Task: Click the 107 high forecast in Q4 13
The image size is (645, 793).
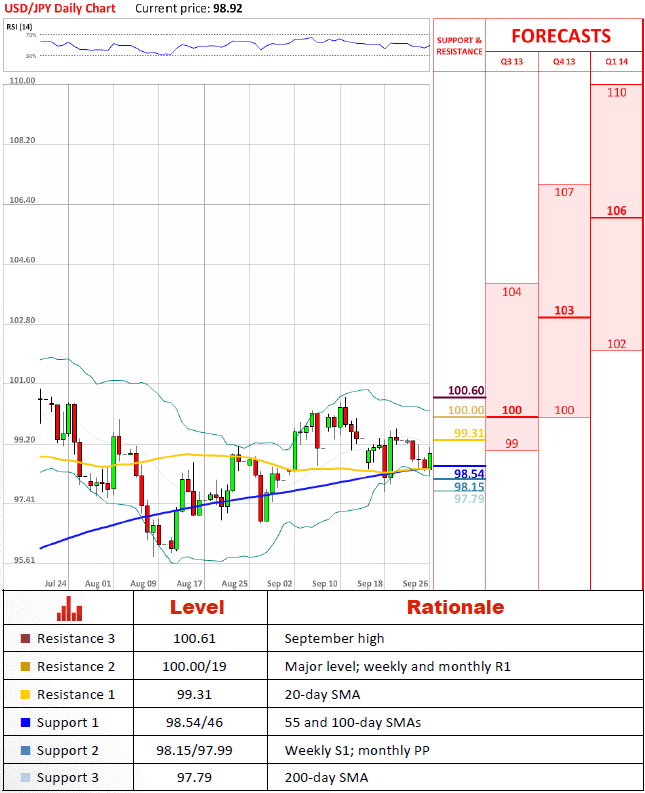Action: tap(564, 192)
